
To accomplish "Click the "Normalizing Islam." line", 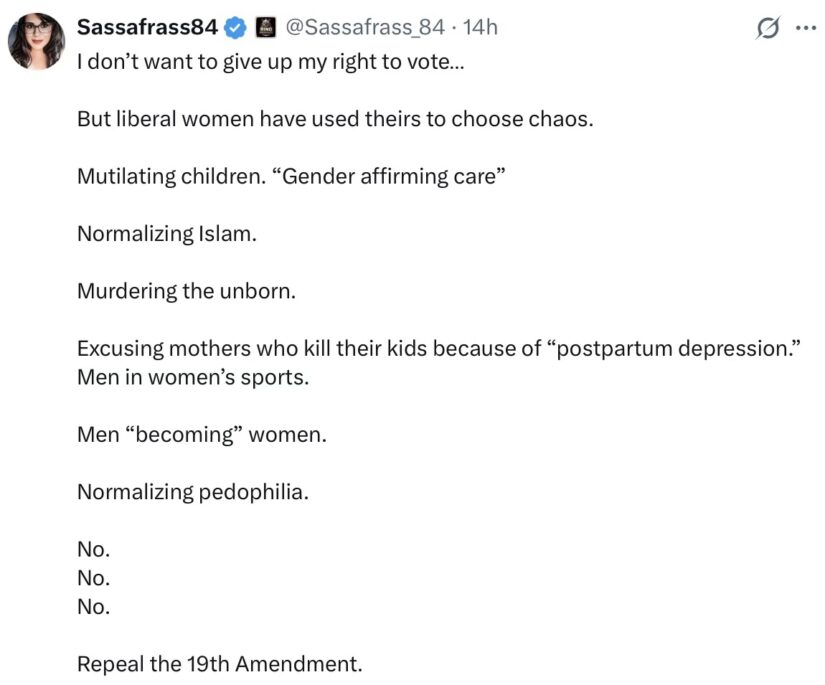I will (x=167, y=234).
